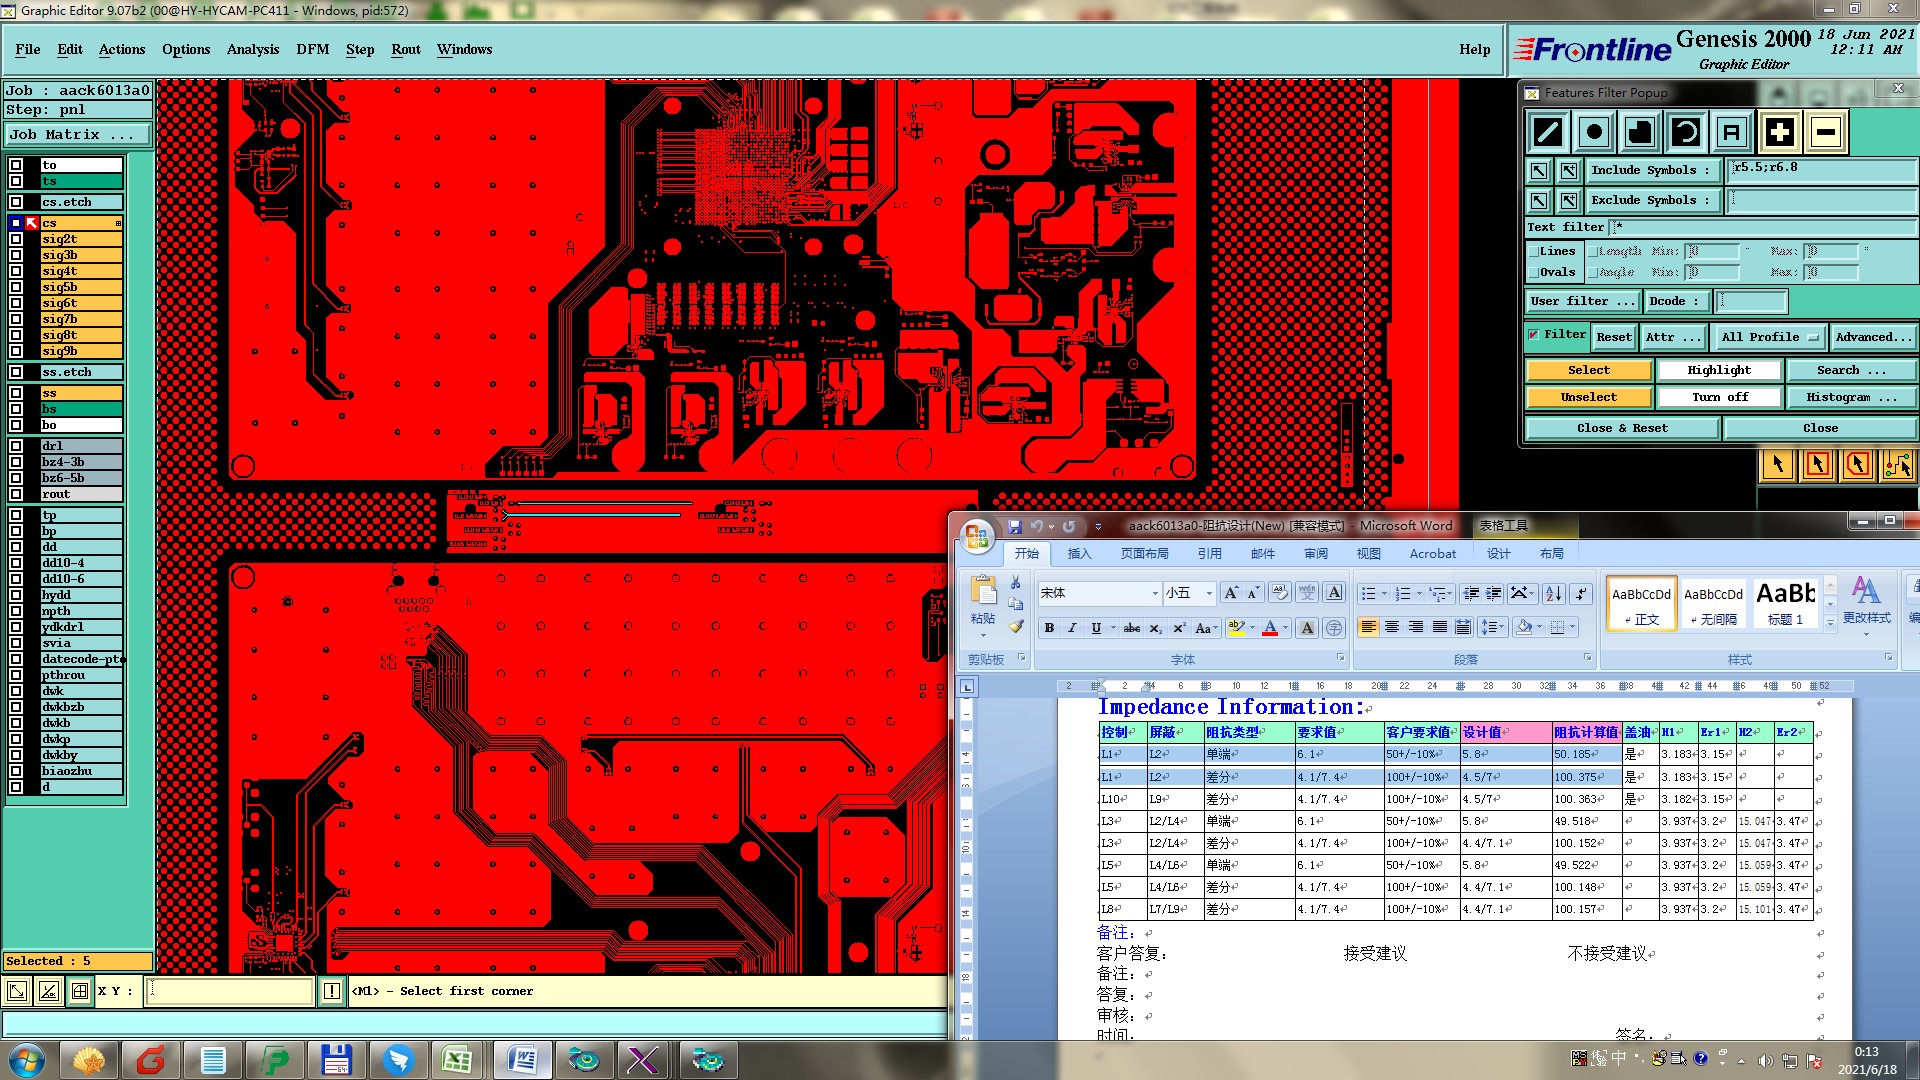The image size is (1920, 1080).
Task: Enable the Ovals checkbox
Action: pyautogui.click(x=1534, y=272)
